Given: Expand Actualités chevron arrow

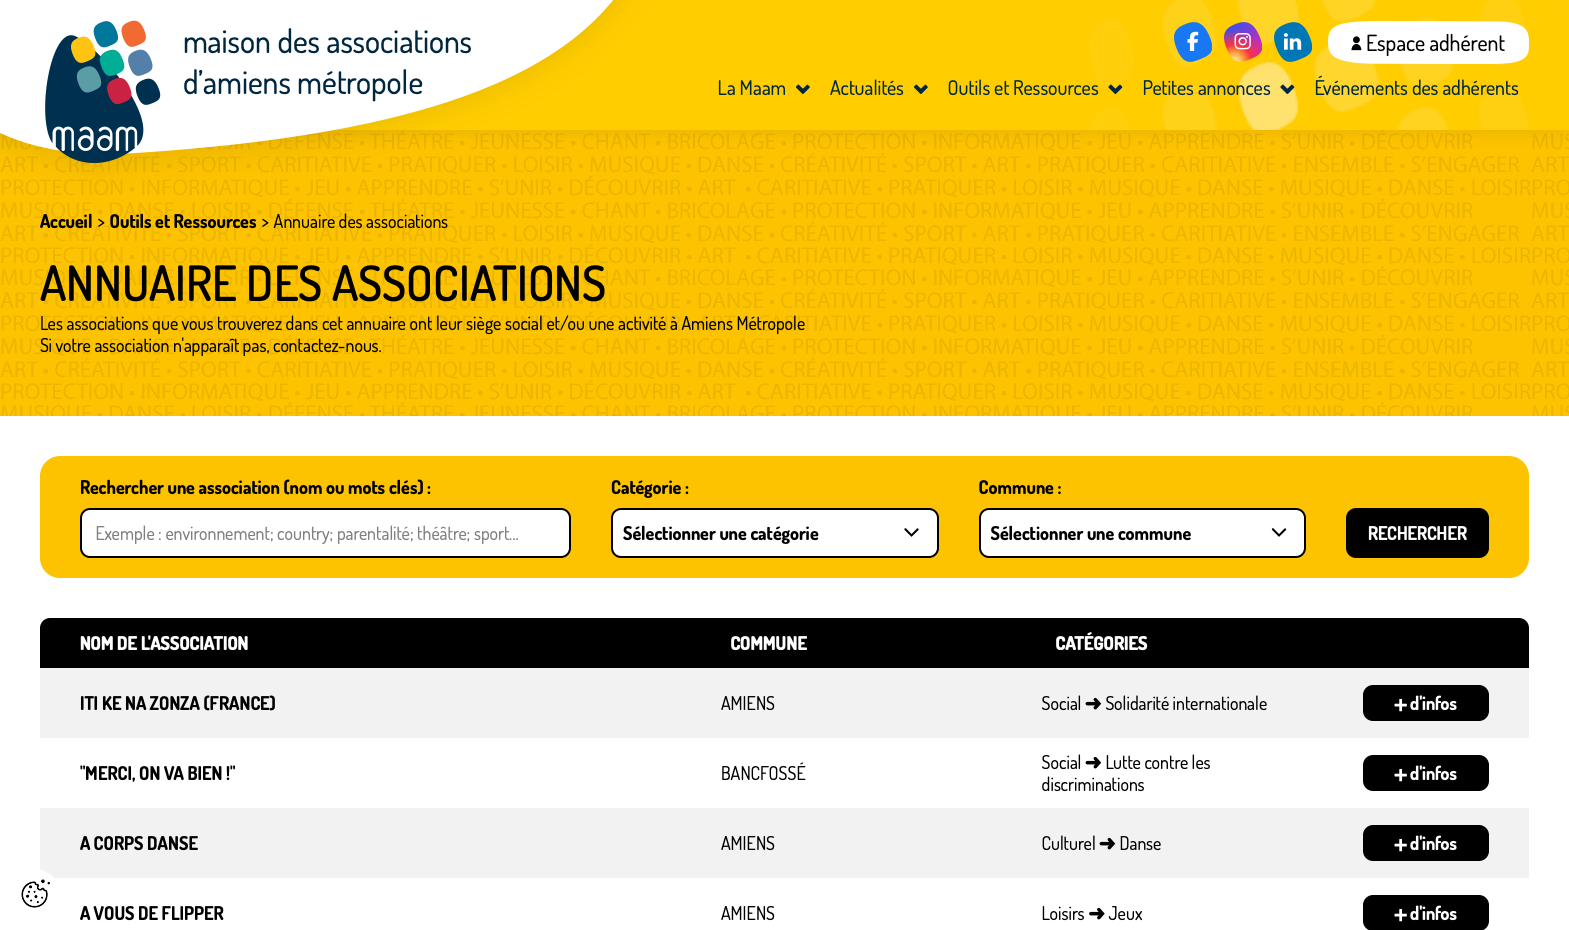Looking at the screenshot, I should (x=921, y=89).
